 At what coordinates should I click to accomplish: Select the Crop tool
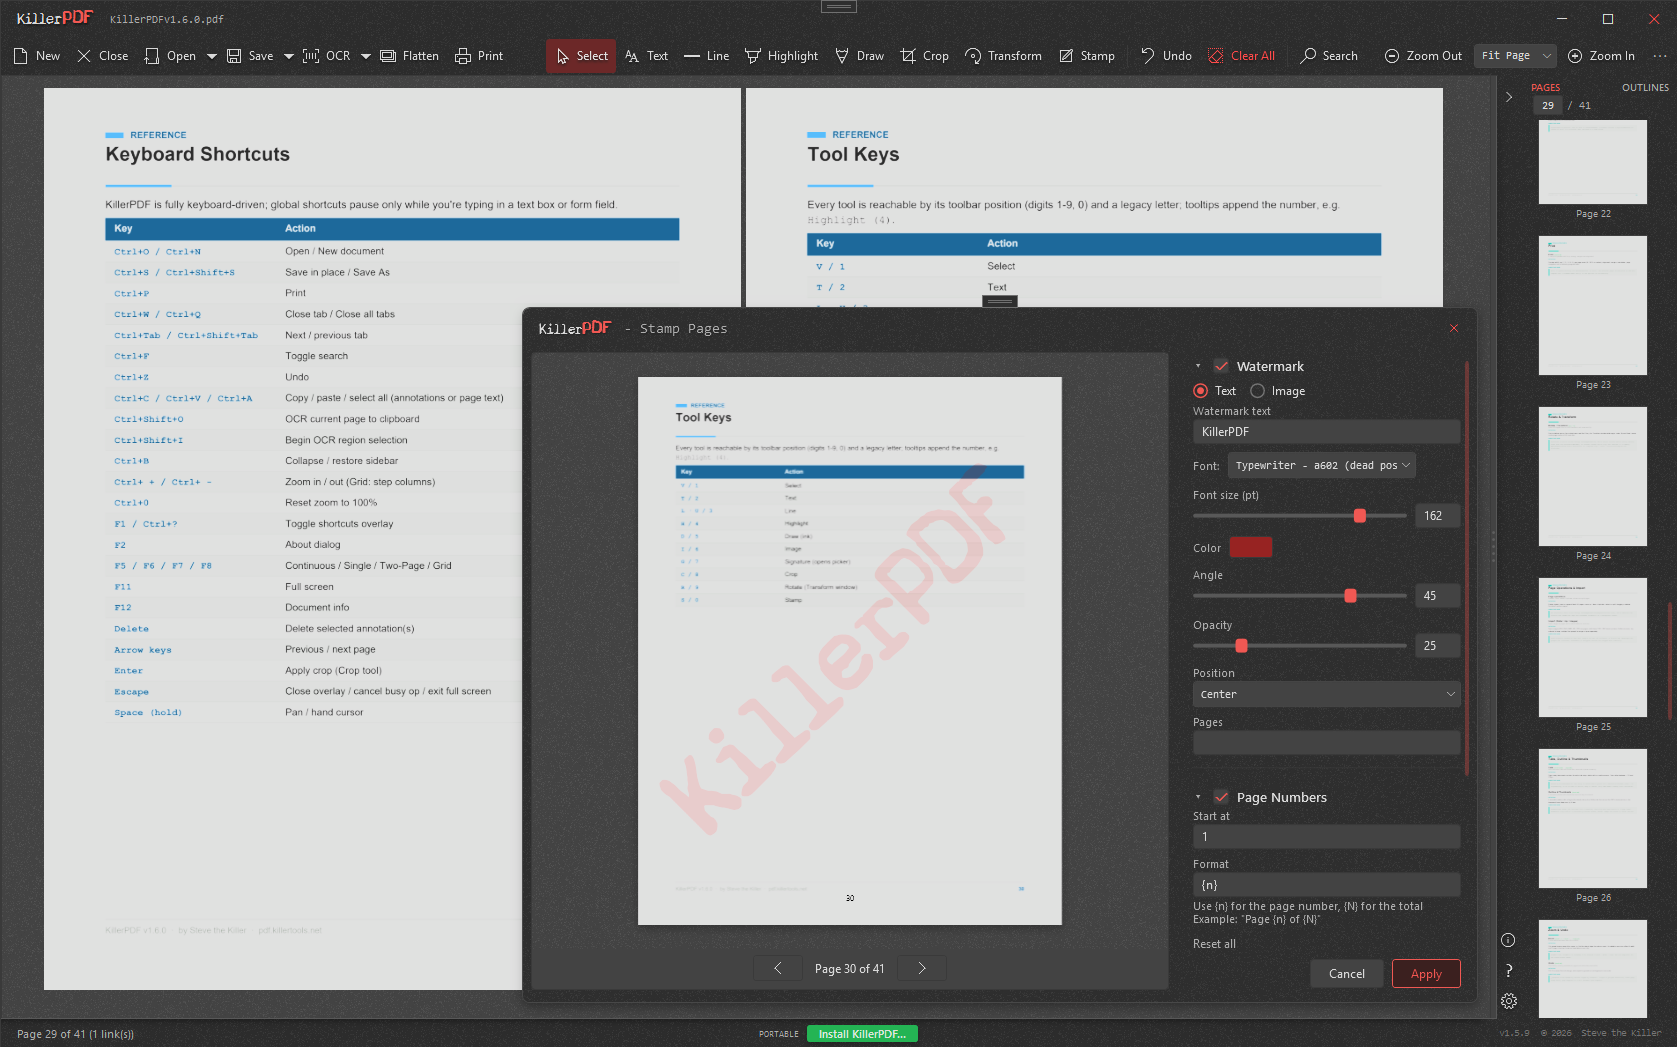click(924, 56)
